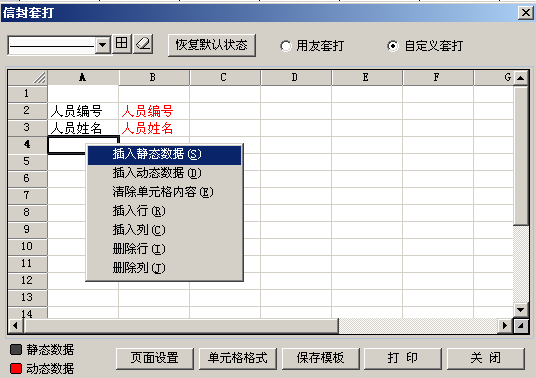Choose 清除单元格内容(E) from context menu

[x=164, y=192]
